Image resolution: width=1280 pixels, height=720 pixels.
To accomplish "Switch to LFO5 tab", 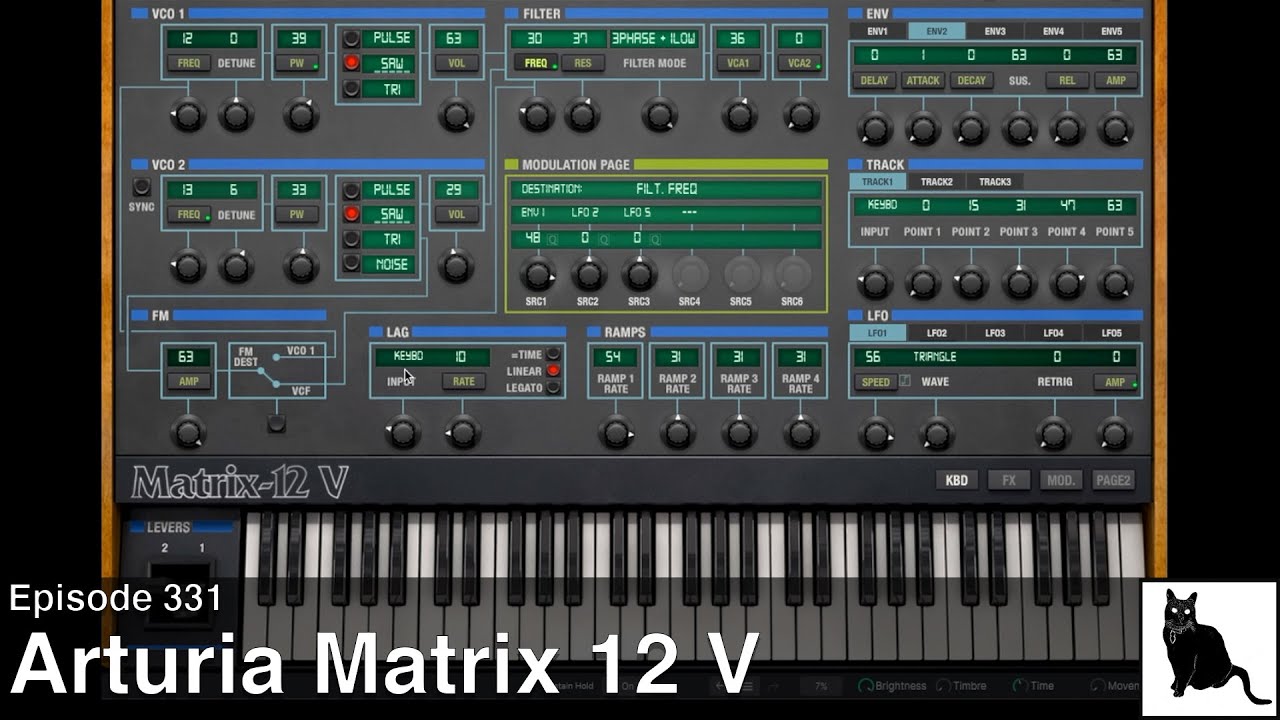I will click(x=1111, y=333).
